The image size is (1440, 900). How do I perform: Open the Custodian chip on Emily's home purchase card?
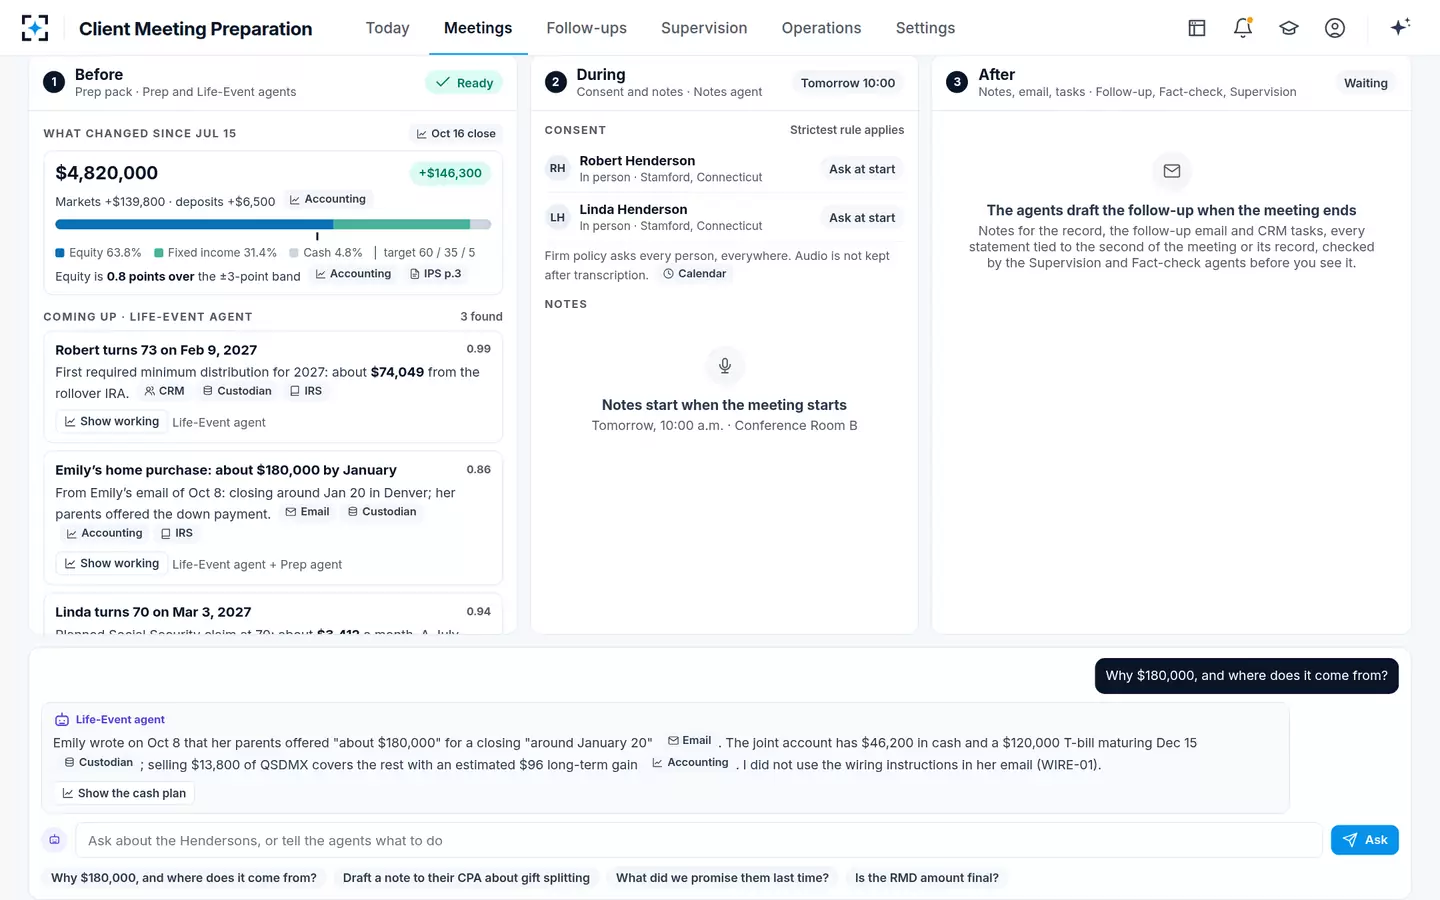pyautogui.click(x=381, y=512)
